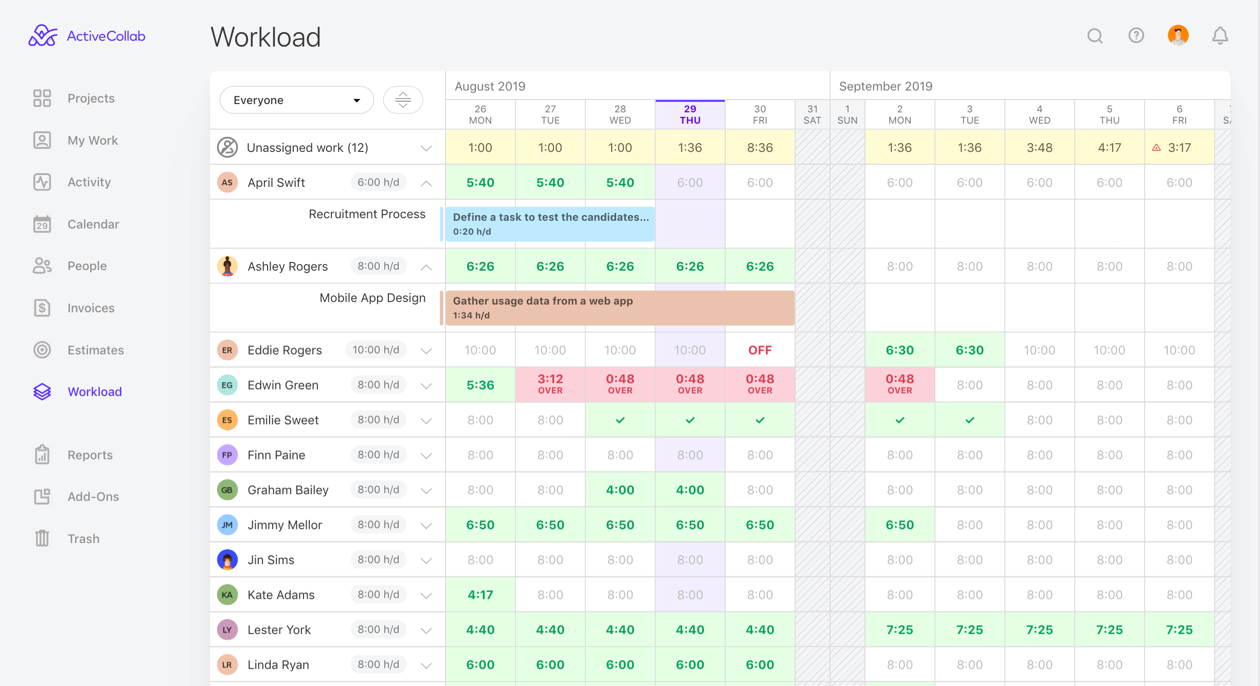Viewport: 1260px width, 686px height.
Task: Click the user profile avatar
Action: click(1178, 36)
